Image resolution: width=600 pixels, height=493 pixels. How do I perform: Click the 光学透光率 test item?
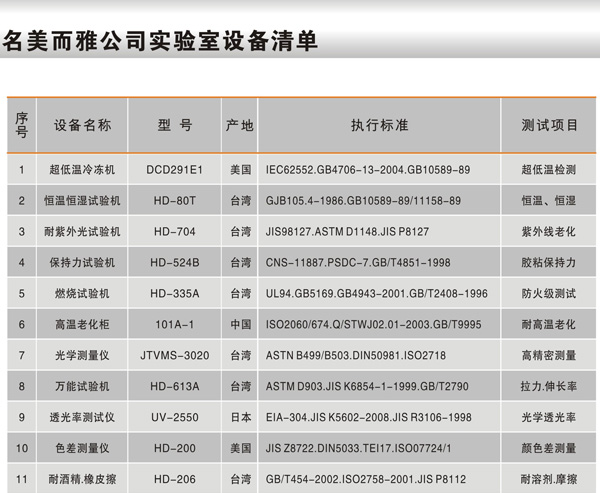tap(549, 418)
